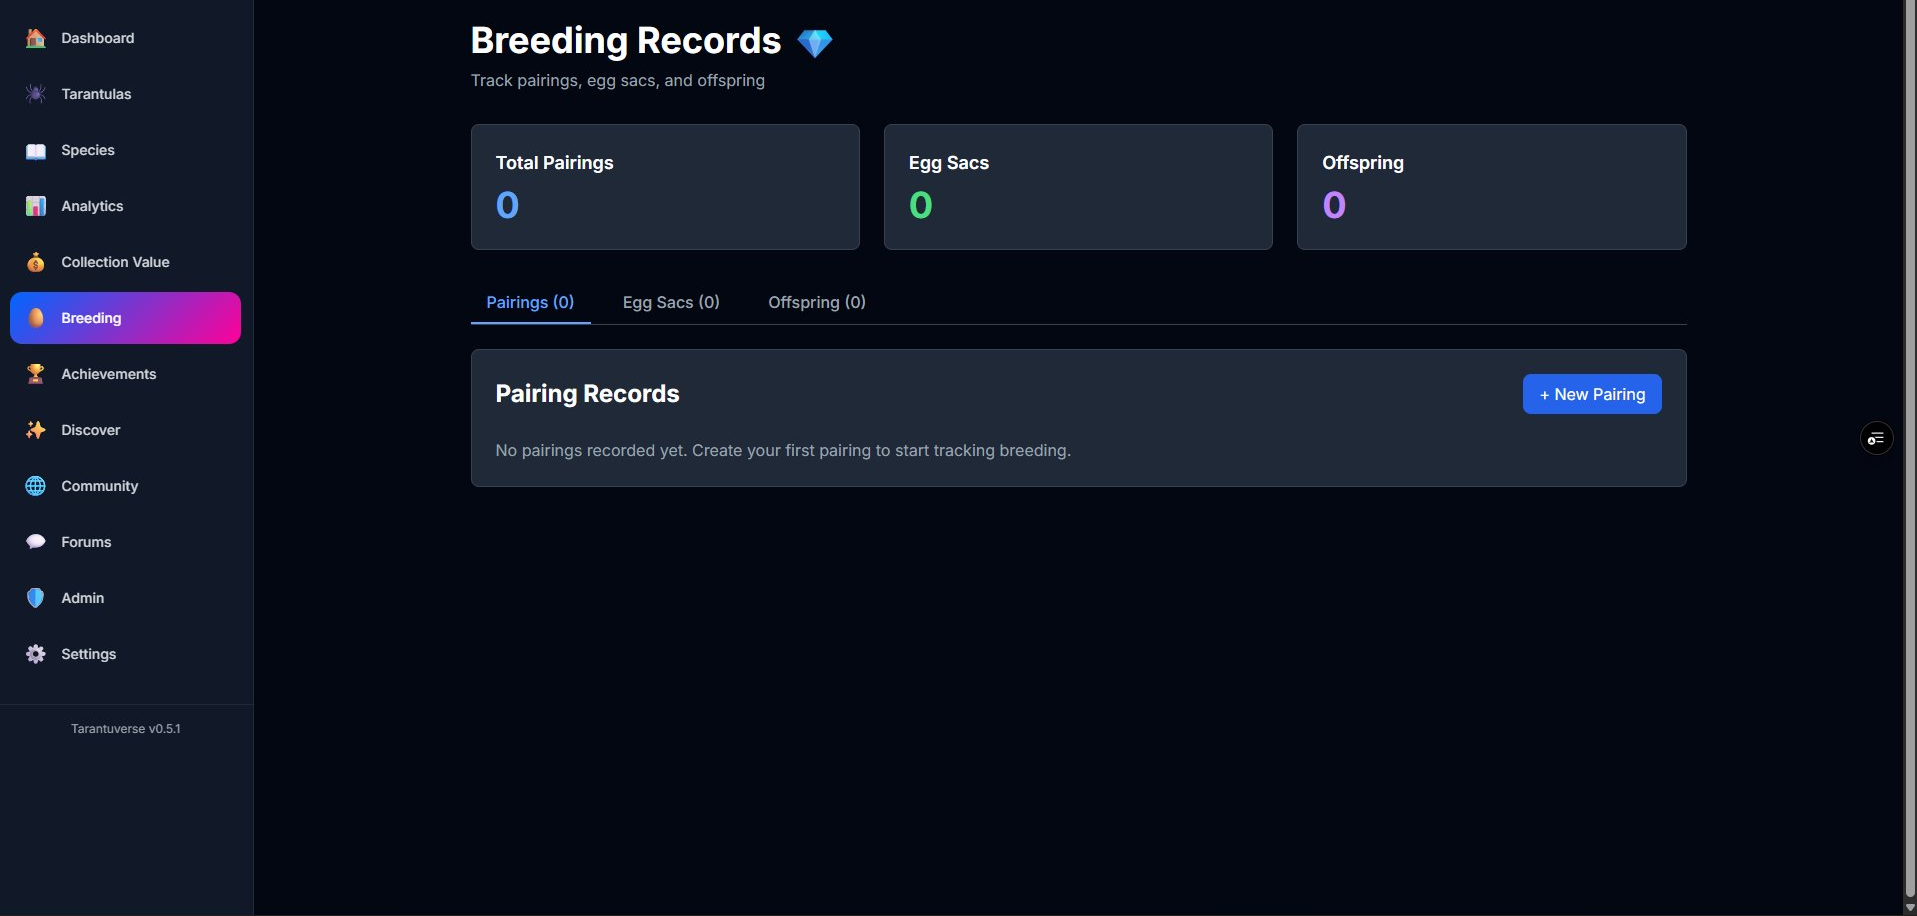The image size is (1917, 916).
Task: Open the Community sidebar link
Action: pos(125,486)
